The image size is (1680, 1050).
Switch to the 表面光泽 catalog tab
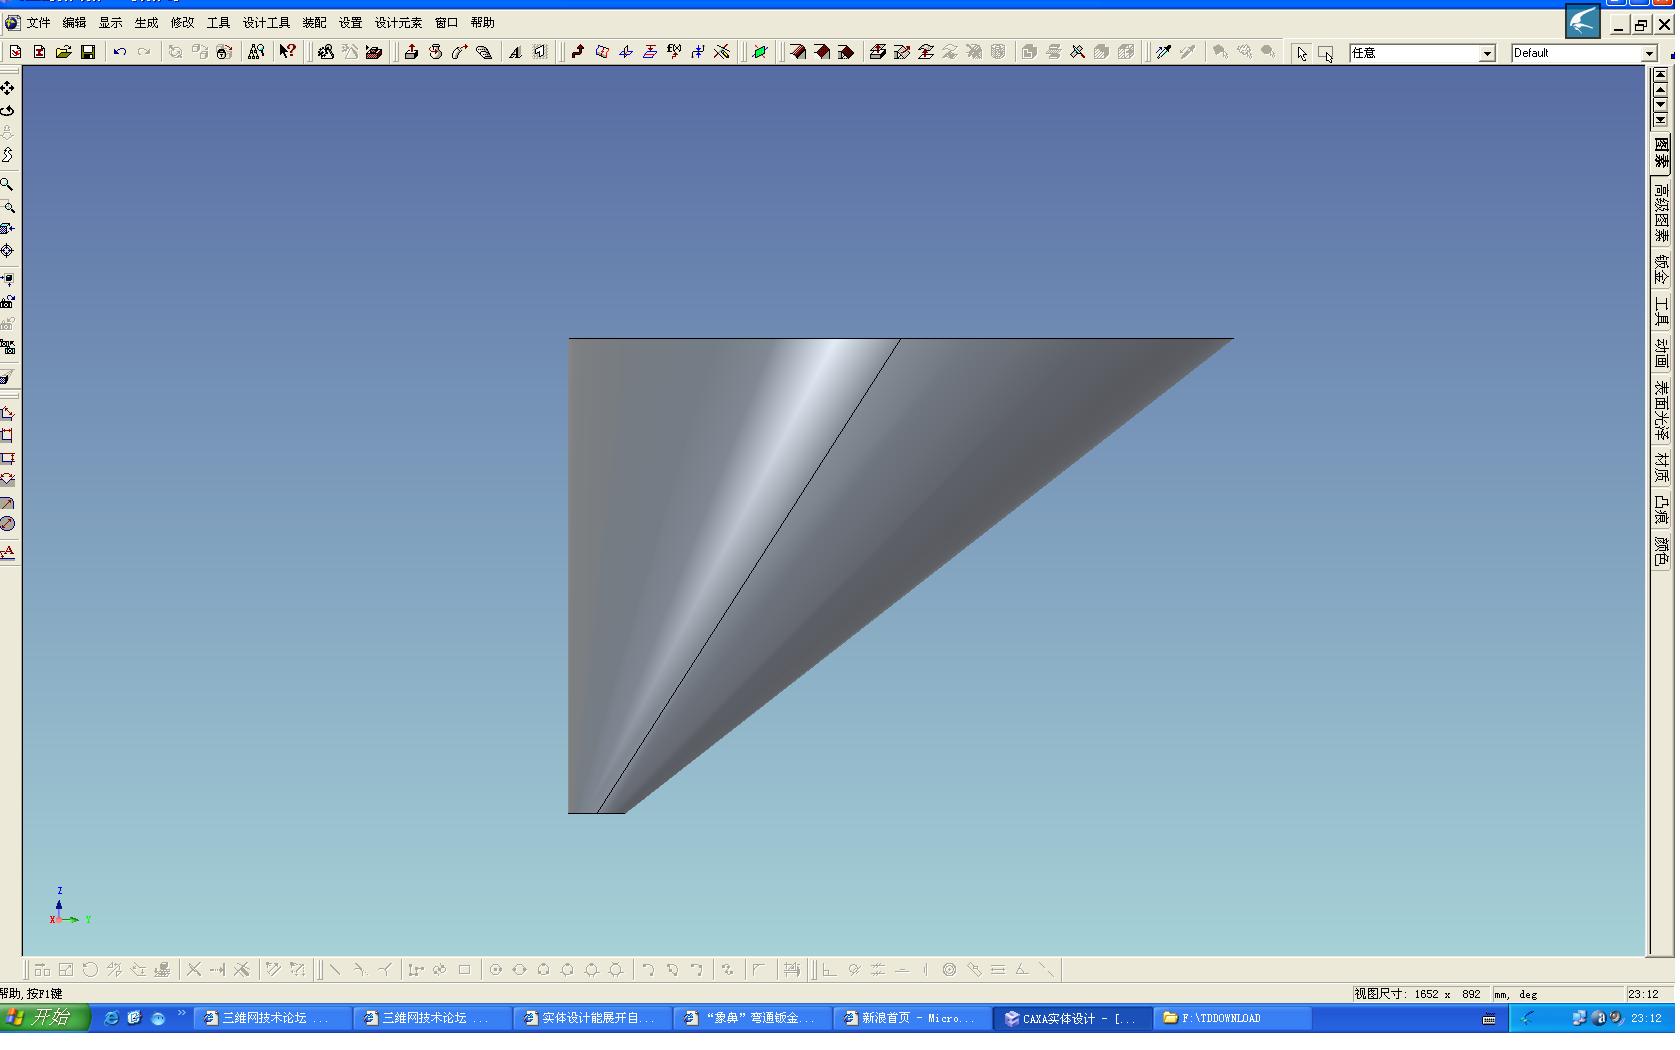tap(1661, 411)
